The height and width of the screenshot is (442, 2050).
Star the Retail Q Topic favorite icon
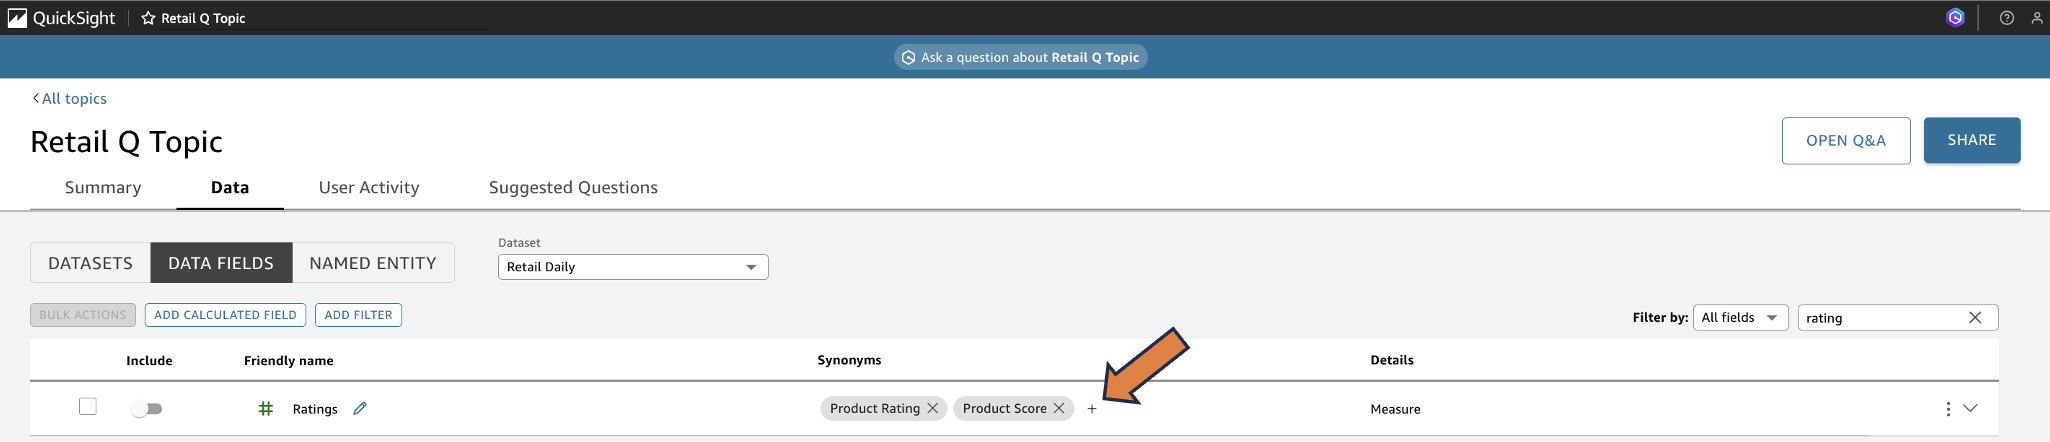tap(148, 18)
